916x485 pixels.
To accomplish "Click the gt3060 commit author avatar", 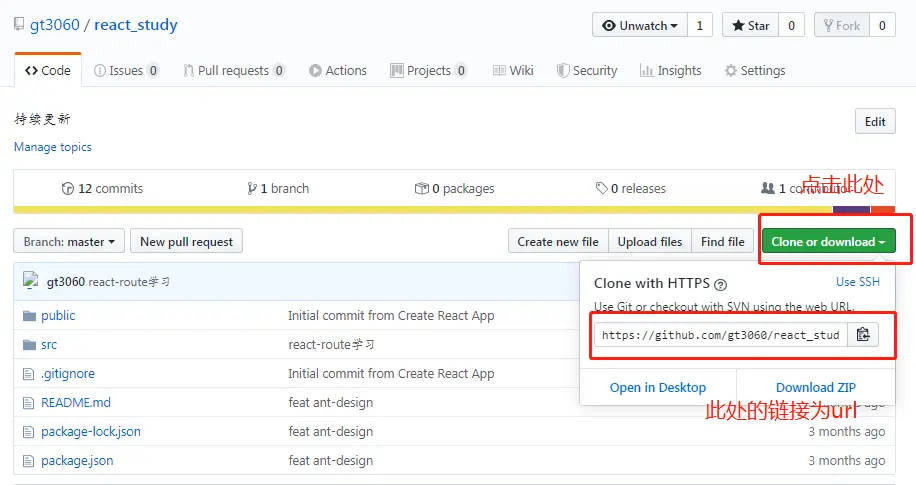I will point(30,281).
